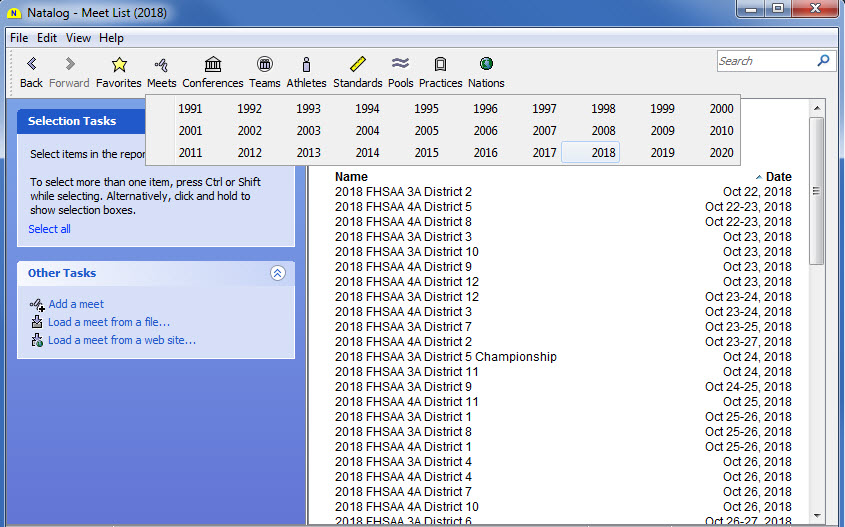Select 2018 FHSAA 3A District 5 Championship
The image size is (845, 527).
pyautogui.click(x=445, y=357)
